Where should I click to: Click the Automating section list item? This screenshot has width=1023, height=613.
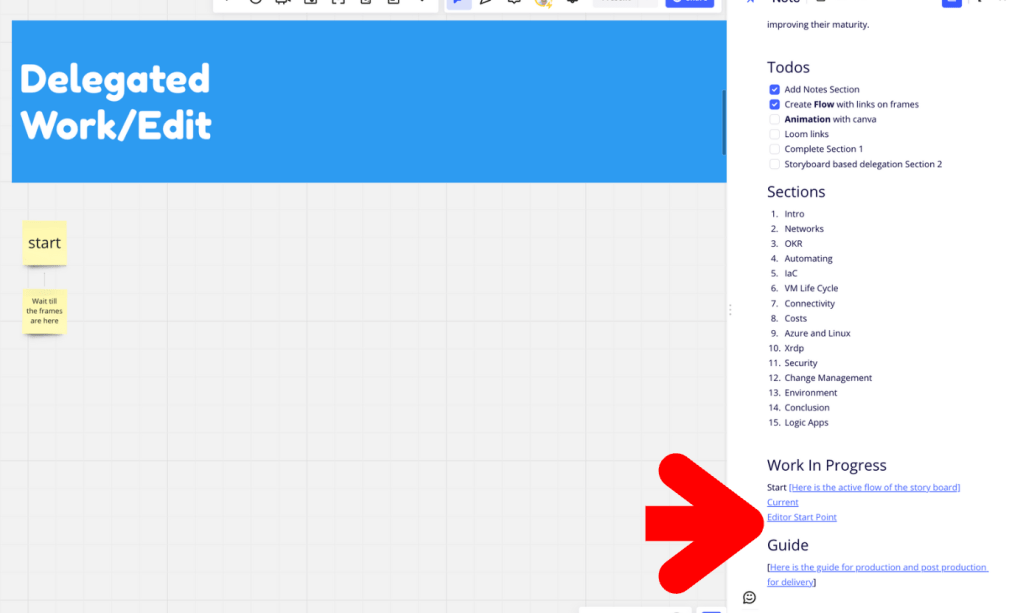(808, 259)
